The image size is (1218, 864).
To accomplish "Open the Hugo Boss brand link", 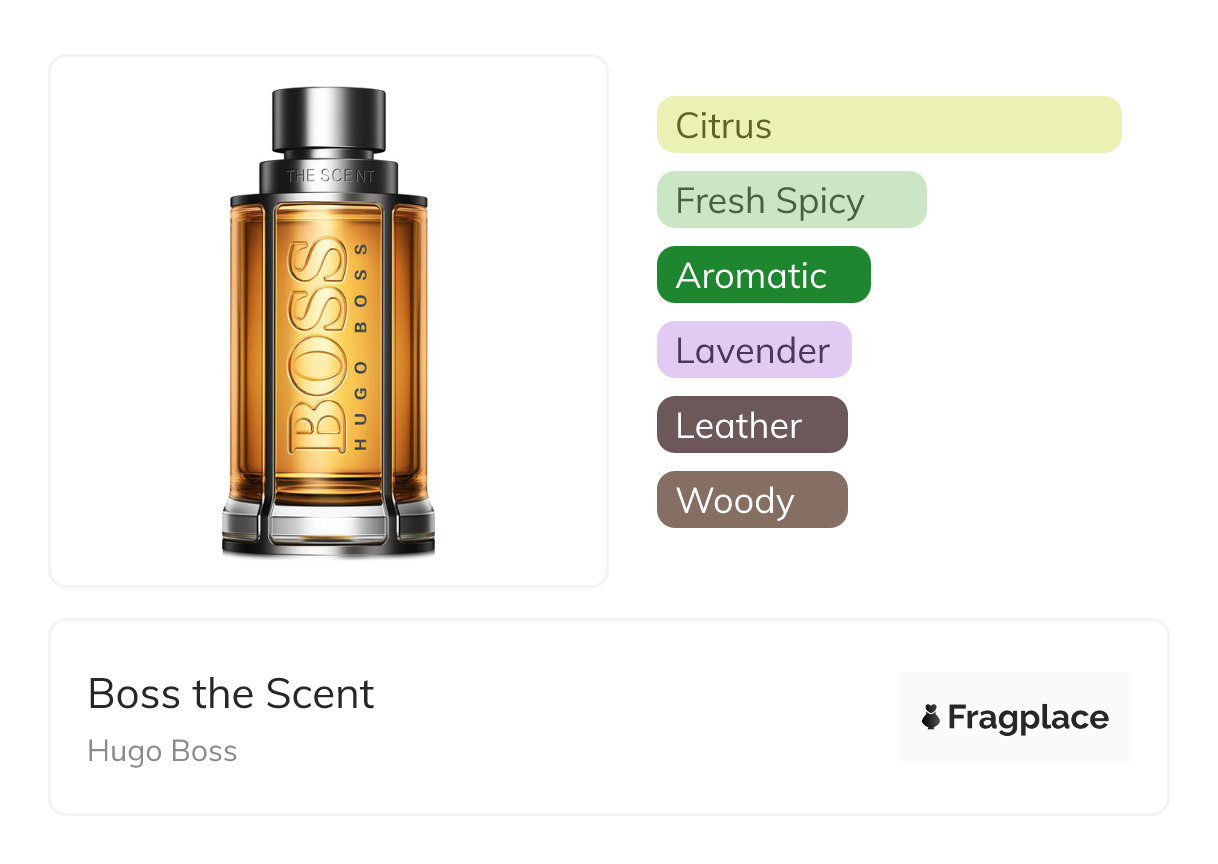I will [x=162, y=751].
